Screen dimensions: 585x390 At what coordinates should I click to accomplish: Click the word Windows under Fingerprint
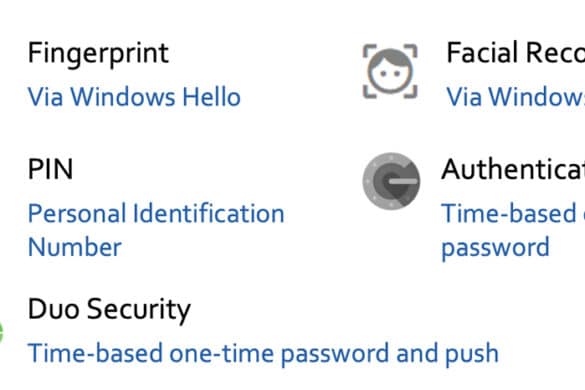[123, 97]
